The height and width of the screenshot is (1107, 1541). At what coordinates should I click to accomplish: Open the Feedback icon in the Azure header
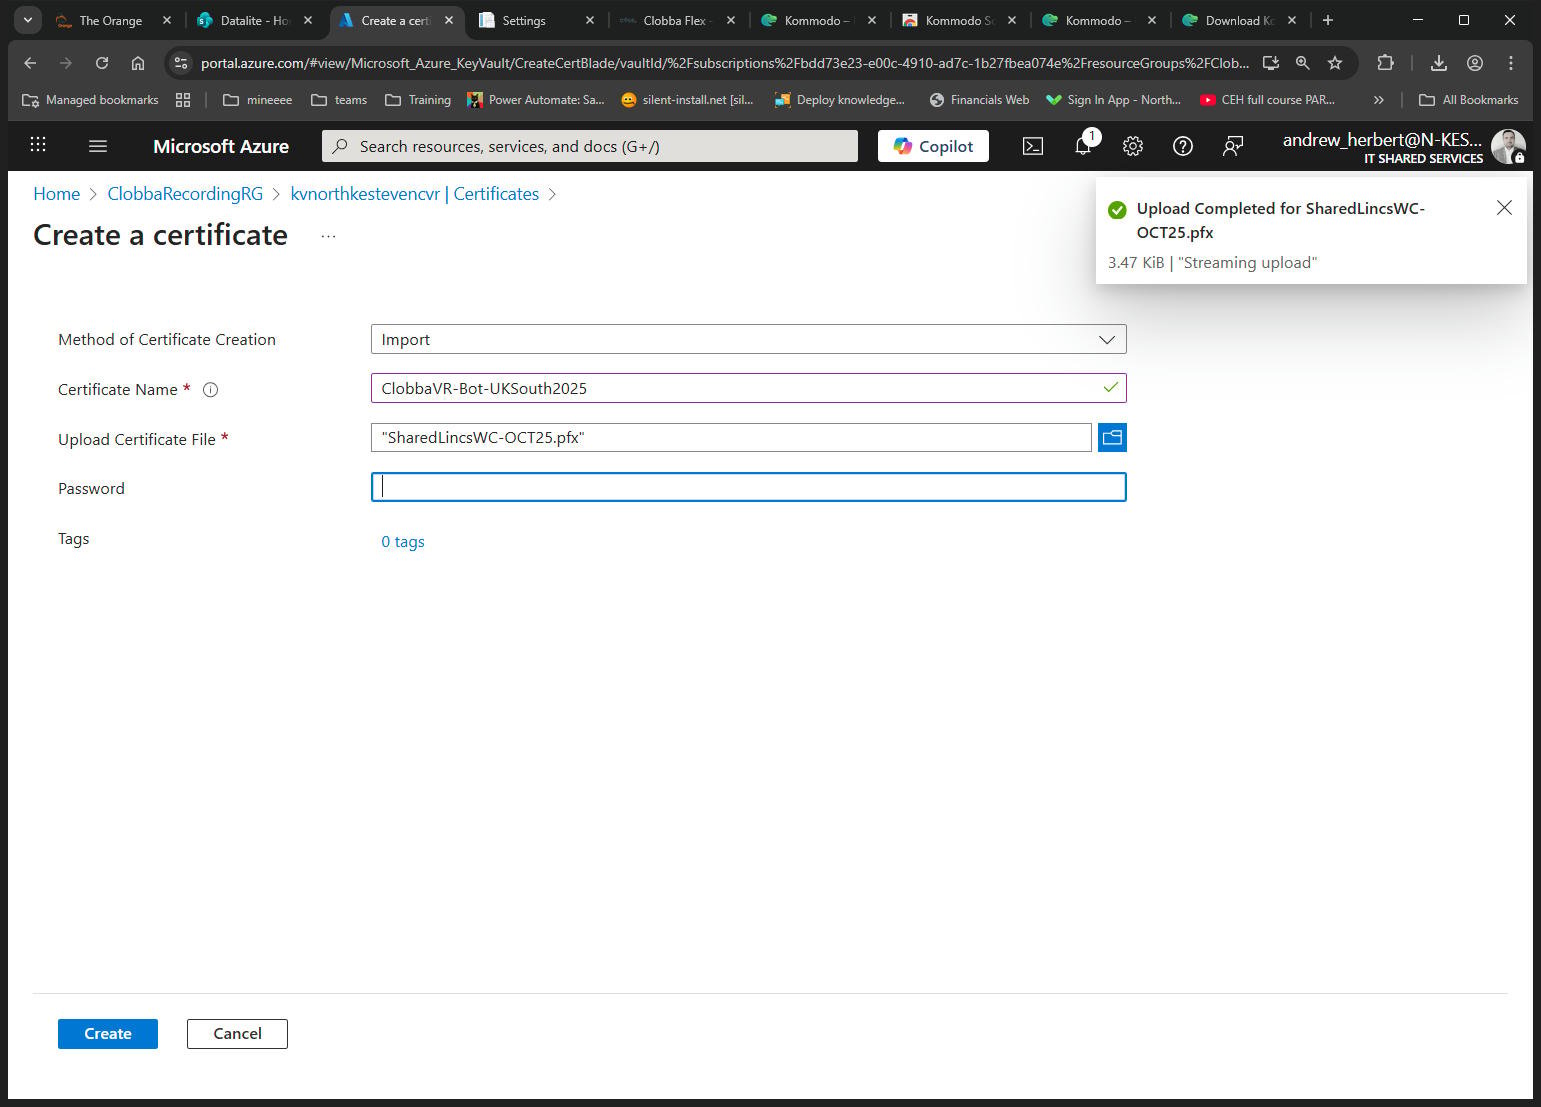[x=1233, y=146]
